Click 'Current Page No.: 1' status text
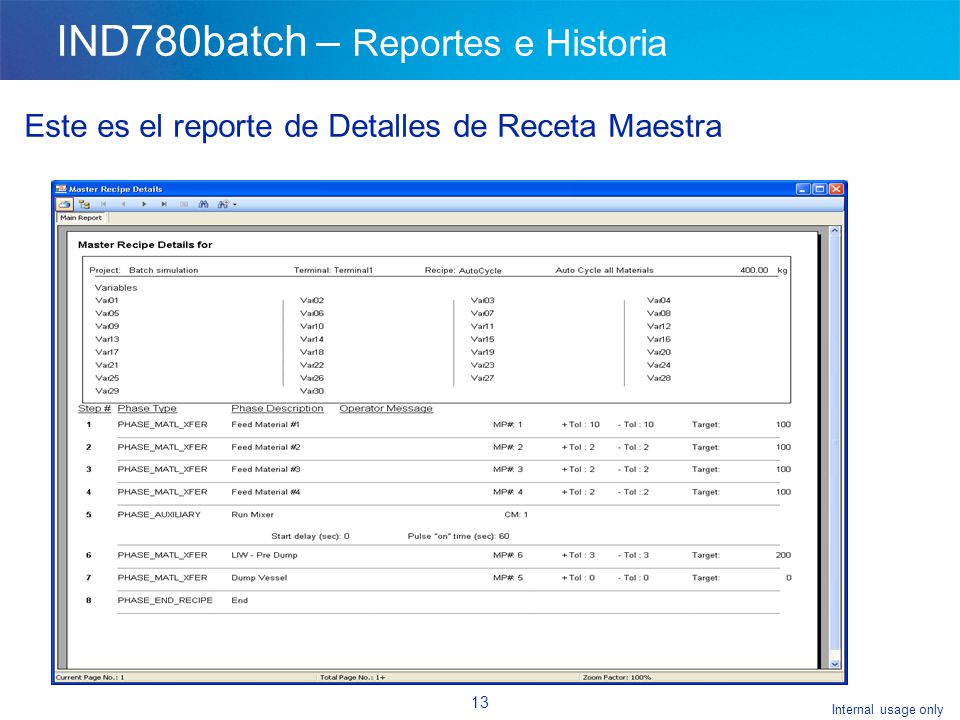This screenshot has height=720, width=960. 90,677
